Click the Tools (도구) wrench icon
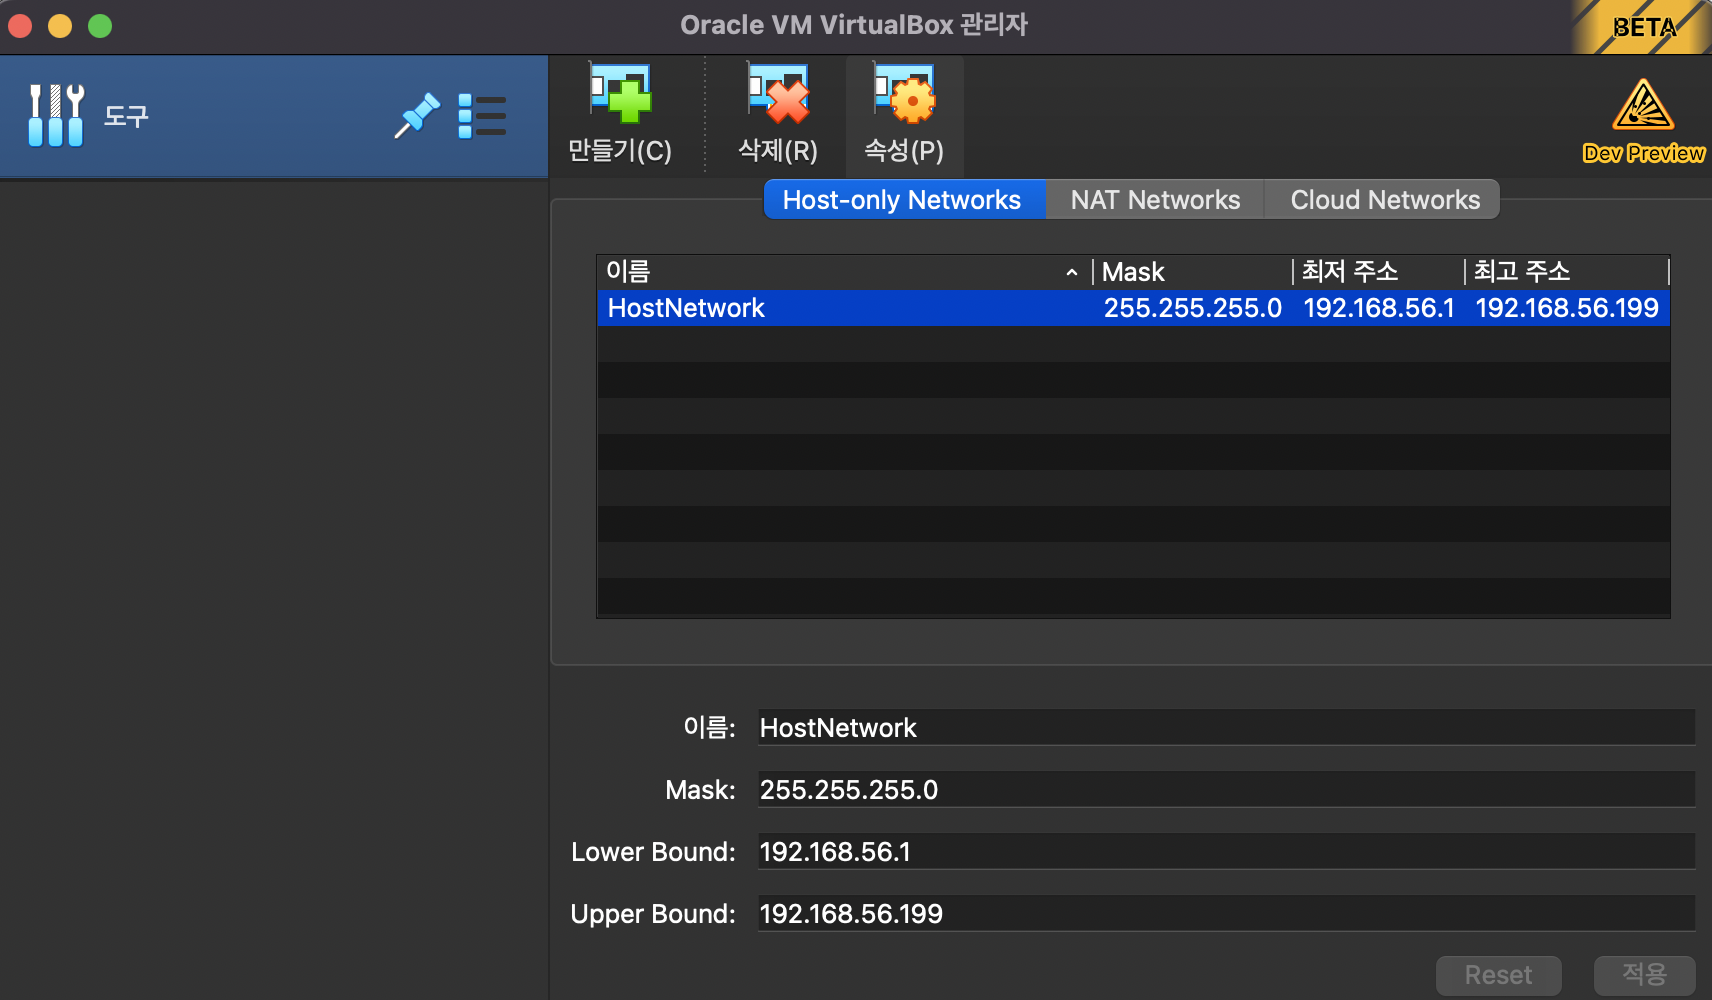Image resolution: width=1712 pixels, height=1000 pixels. pyautogui.click(x=56, y=116)
